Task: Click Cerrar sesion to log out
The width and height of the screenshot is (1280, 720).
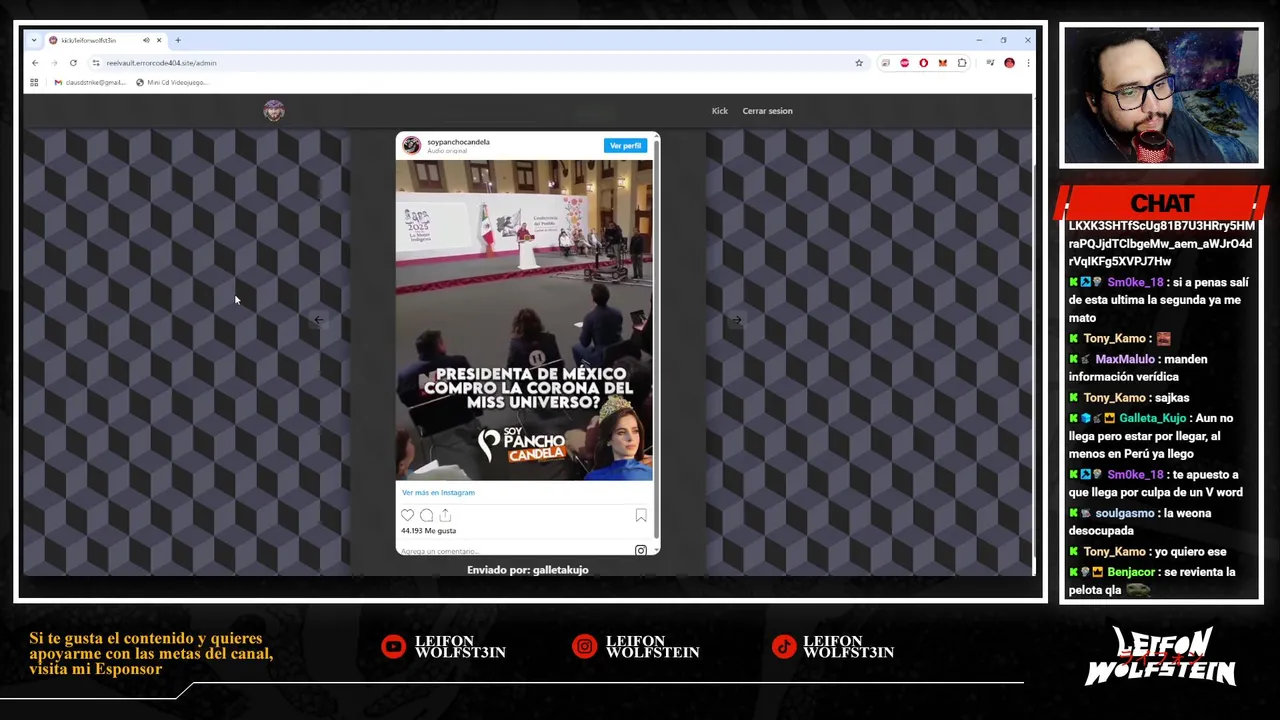Action: point(767,111)
